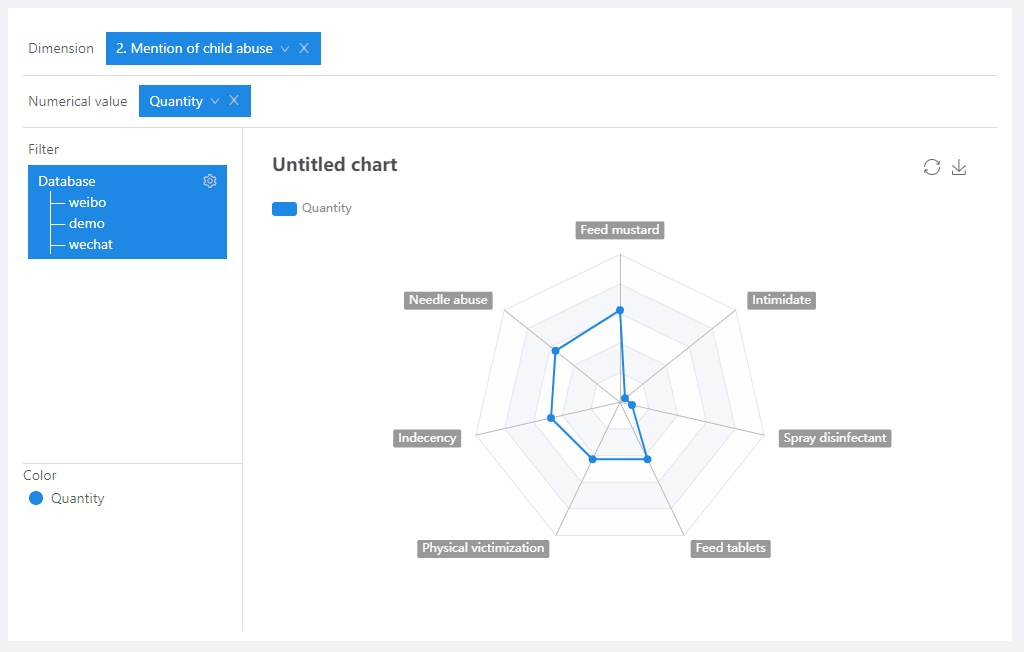The image size is (1024, 652).
Task: Expand the Quantity tag dropdown arrow
Action: click(x=215, y=101)
